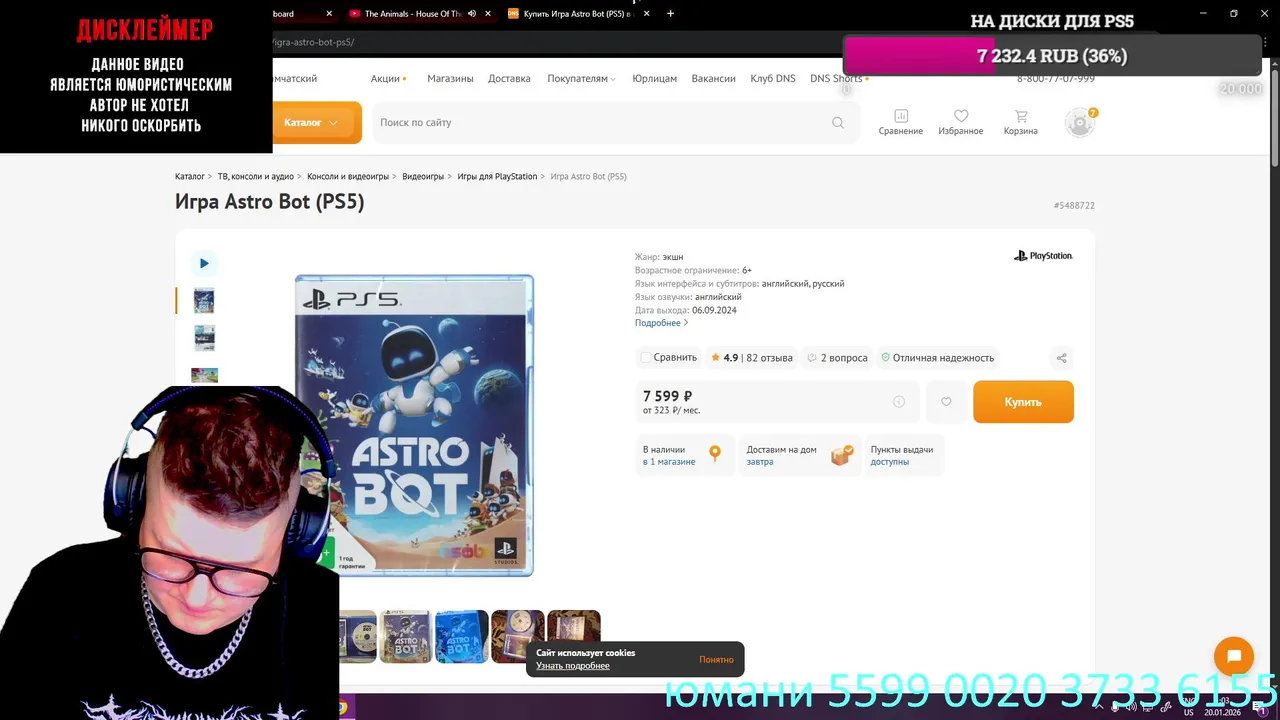
Task: Add Astro Bot to favorites heart button
Action: pyautogui.click(x=946, y=402)
